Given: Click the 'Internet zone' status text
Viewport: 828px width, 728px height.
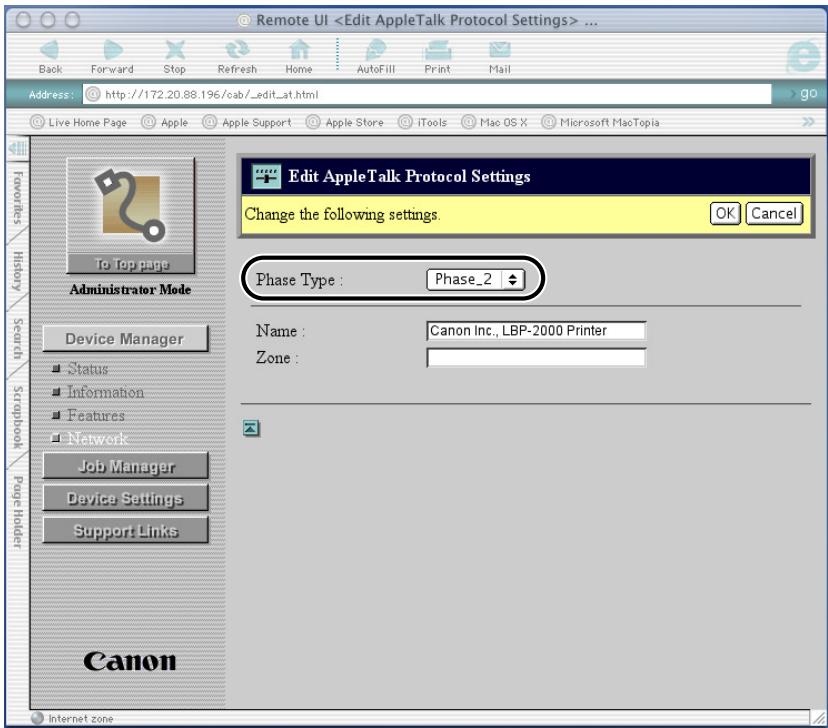Looking at the screenshot, I should point(81,718).
